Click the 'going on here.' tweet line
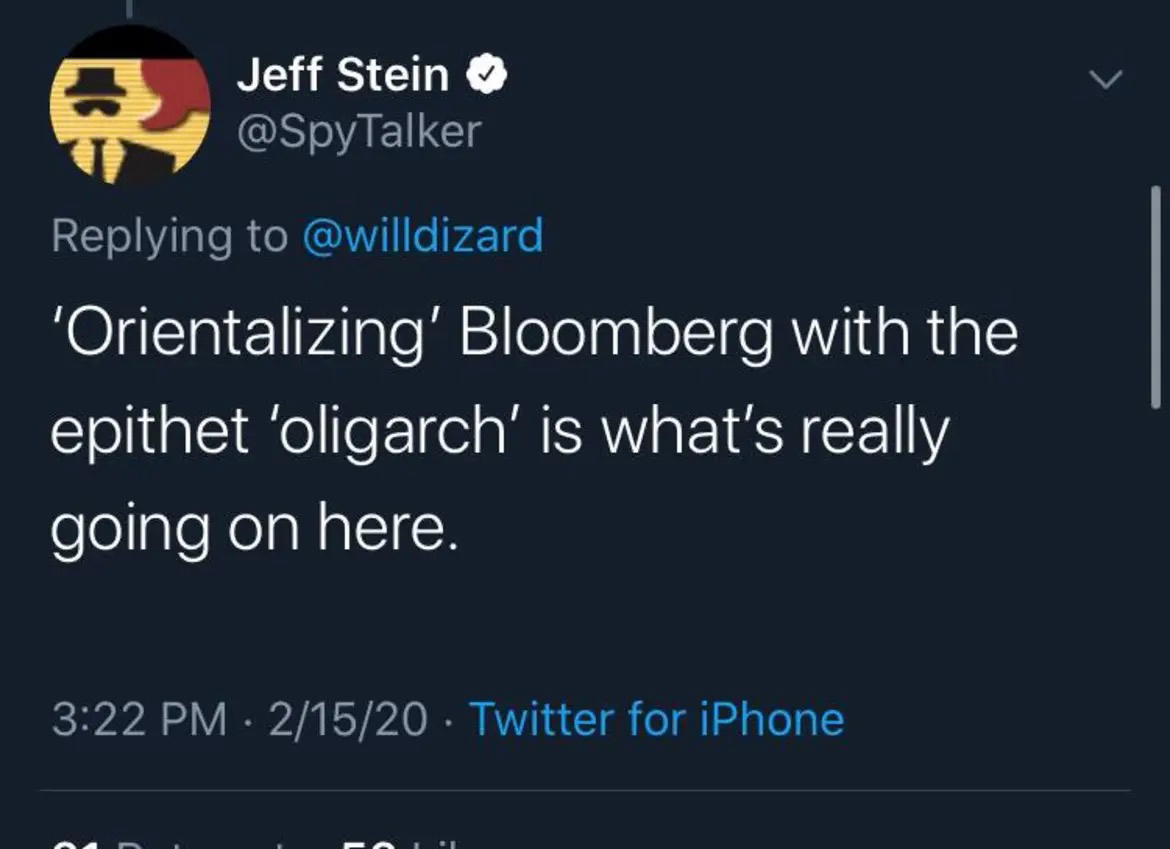This screenshot has width=1170, height=849. click(254, 529)
